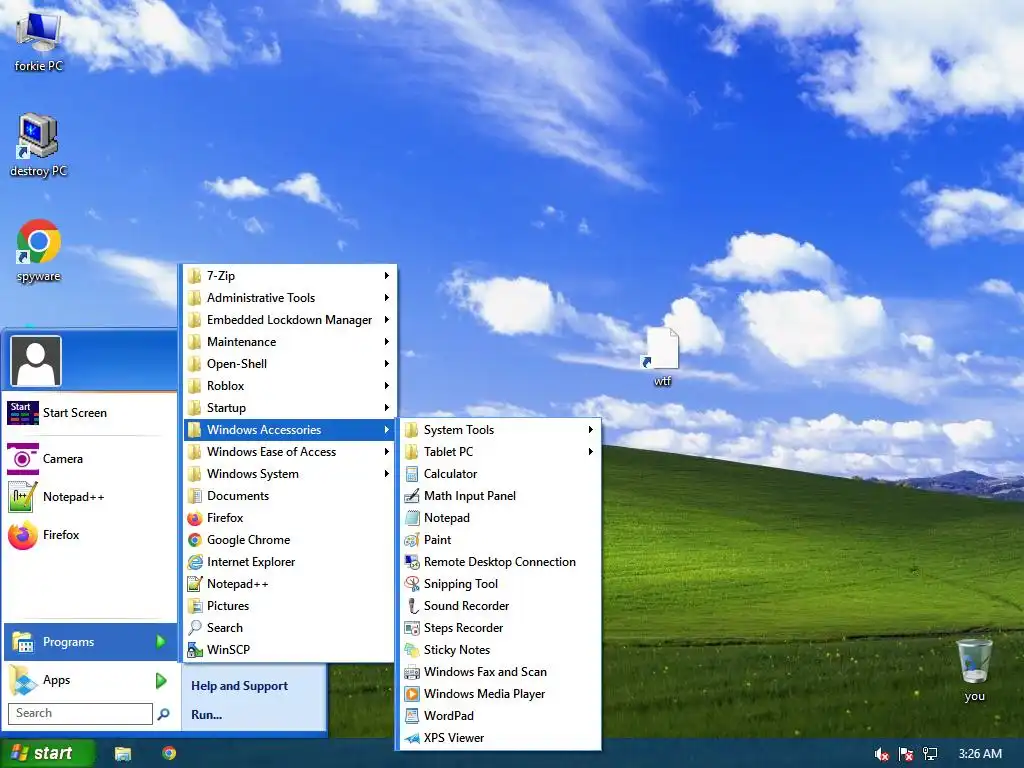Open Help and Support
The width and height of the screenshot is (1024, 768).
tap(239, 686)
